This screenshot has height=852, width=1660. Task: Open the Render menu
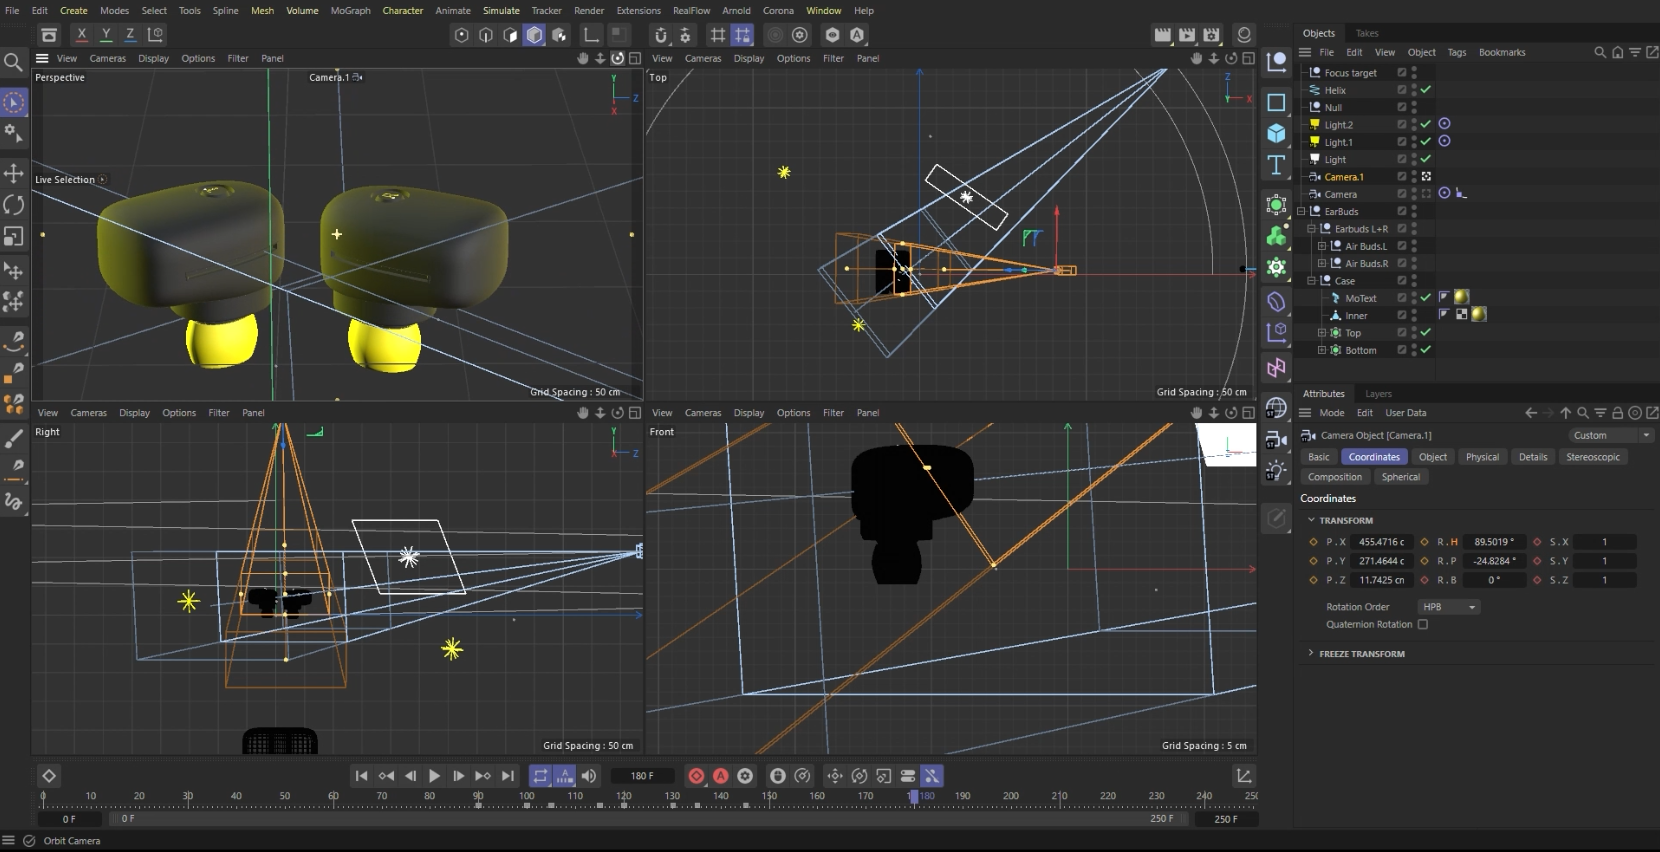[x=589, y=11]
